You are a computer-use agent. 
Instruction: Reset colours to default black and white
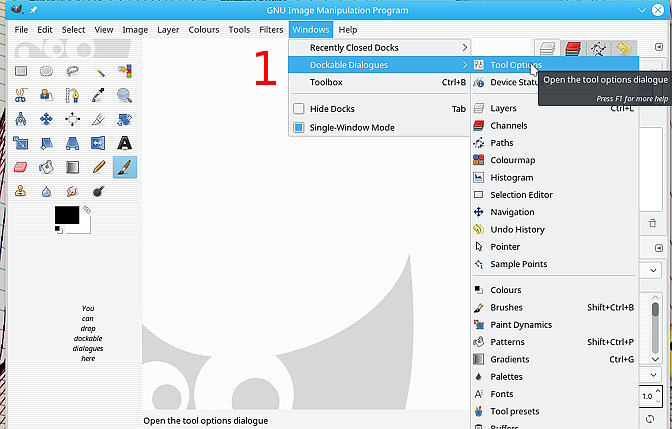coord(59,230)
